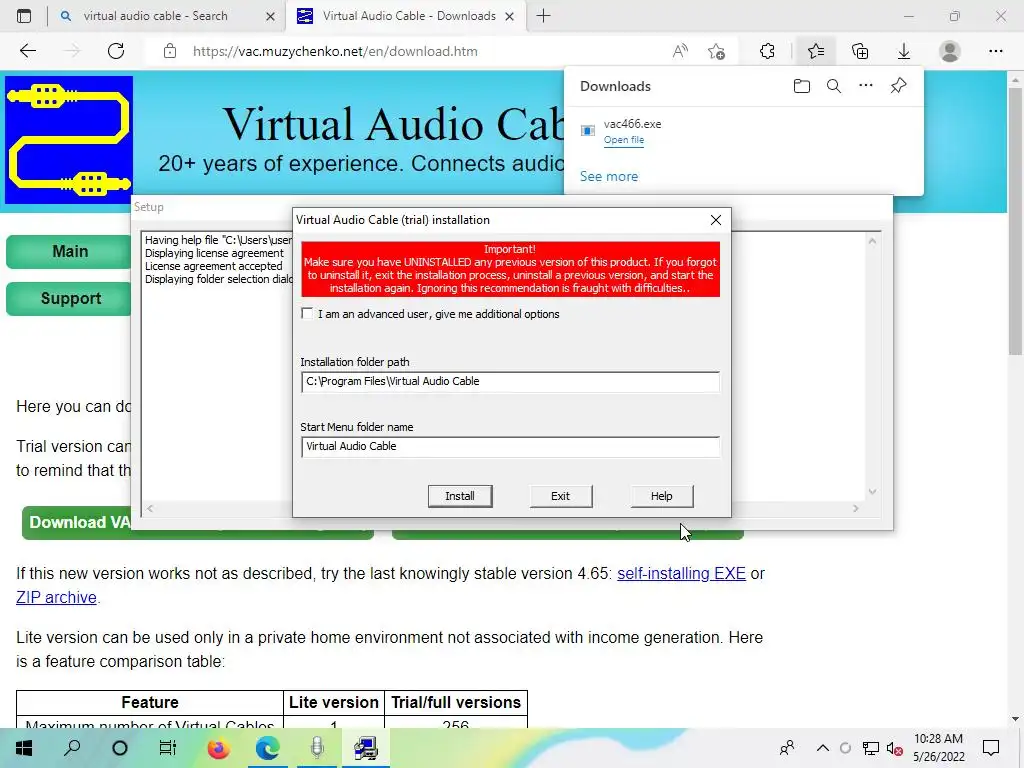Pin the Downloads panel
The image size is (1024, 768).
898,86
